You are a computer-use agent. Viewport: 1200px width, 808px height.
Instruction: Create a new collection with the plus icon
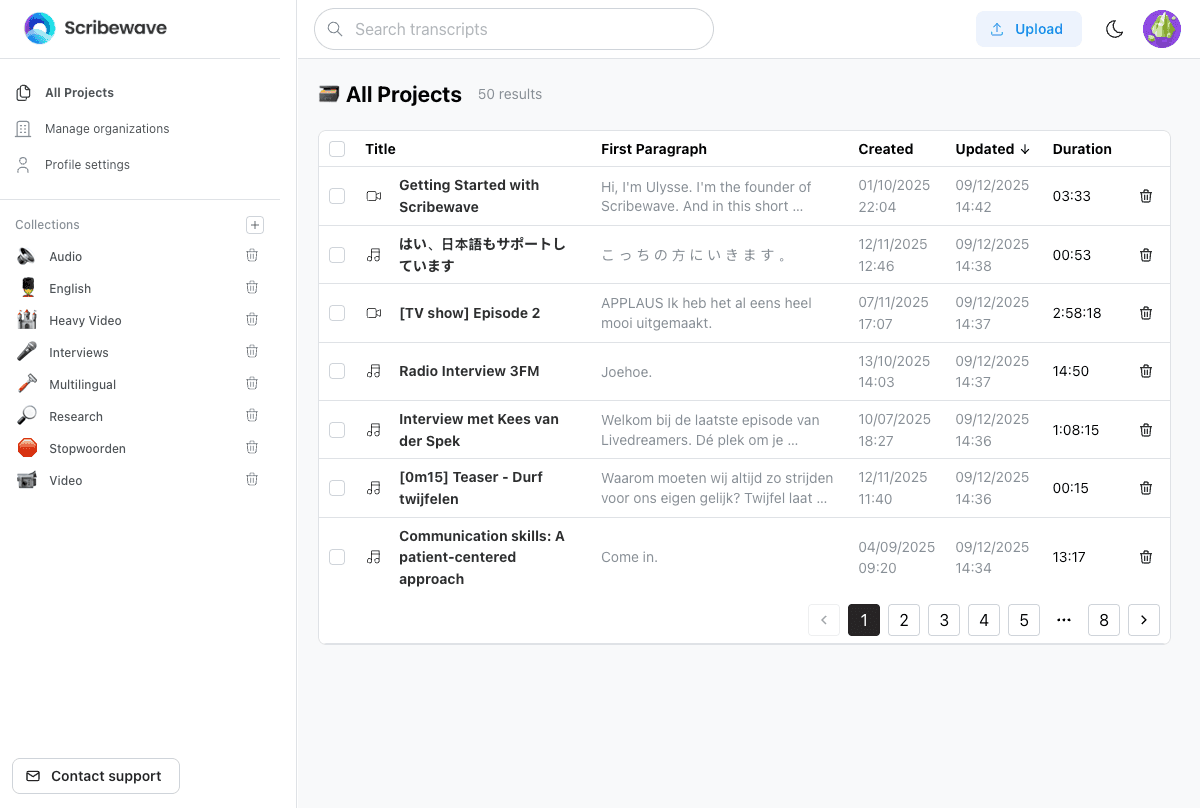pos(255,225)
